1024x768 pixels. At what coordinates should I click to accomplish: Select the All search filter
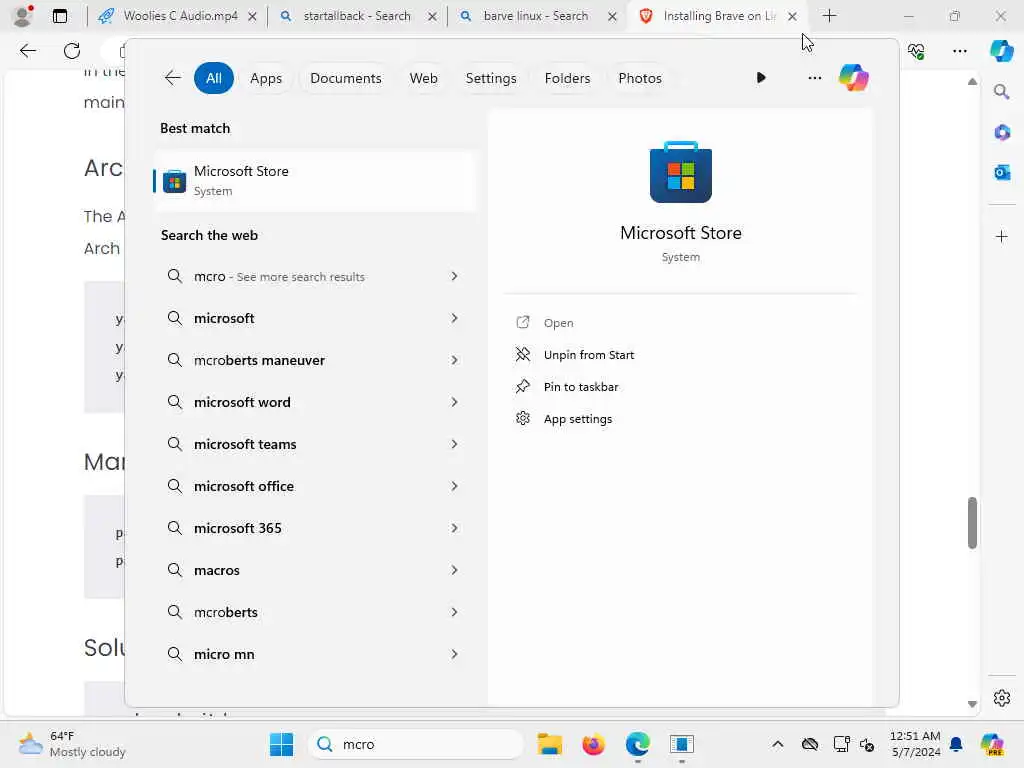coord(214,78)
